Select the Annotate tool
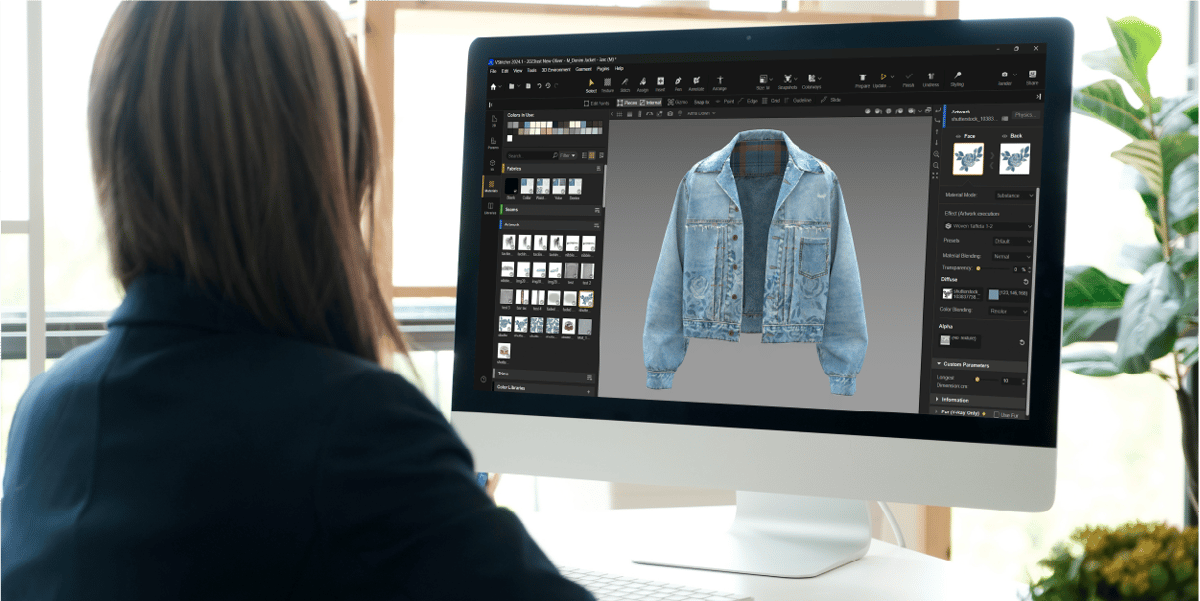 click(696, 81)
